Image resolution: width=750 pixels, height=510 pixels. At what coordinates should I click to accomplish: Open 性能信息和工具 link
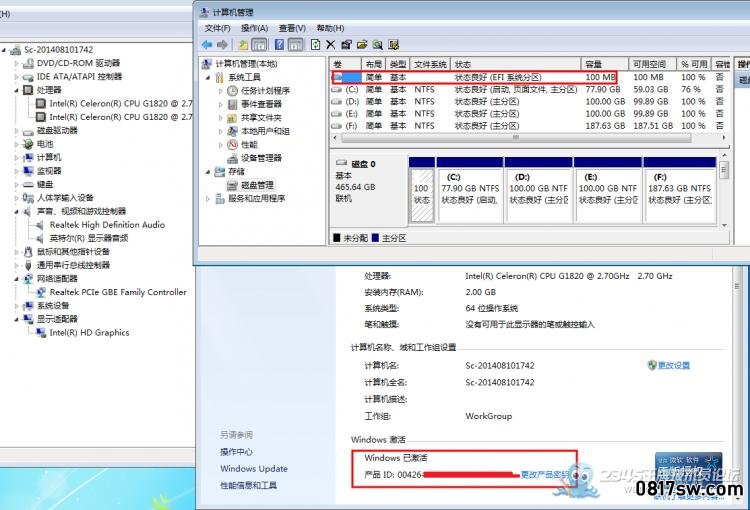[248, 485]
